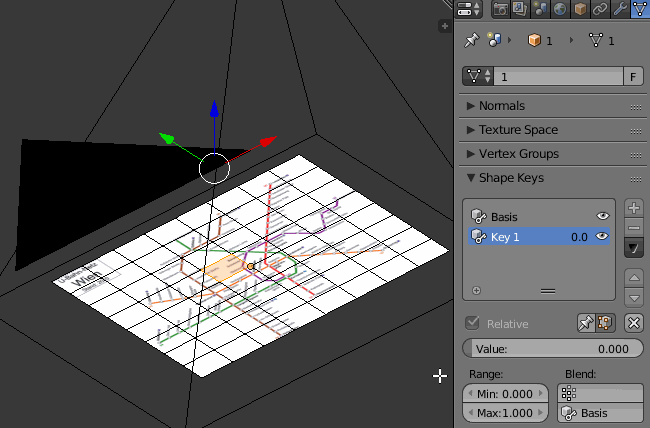Move shape key down in list
This screenshot has width=650, height=428.
click(x=634, y=297)
